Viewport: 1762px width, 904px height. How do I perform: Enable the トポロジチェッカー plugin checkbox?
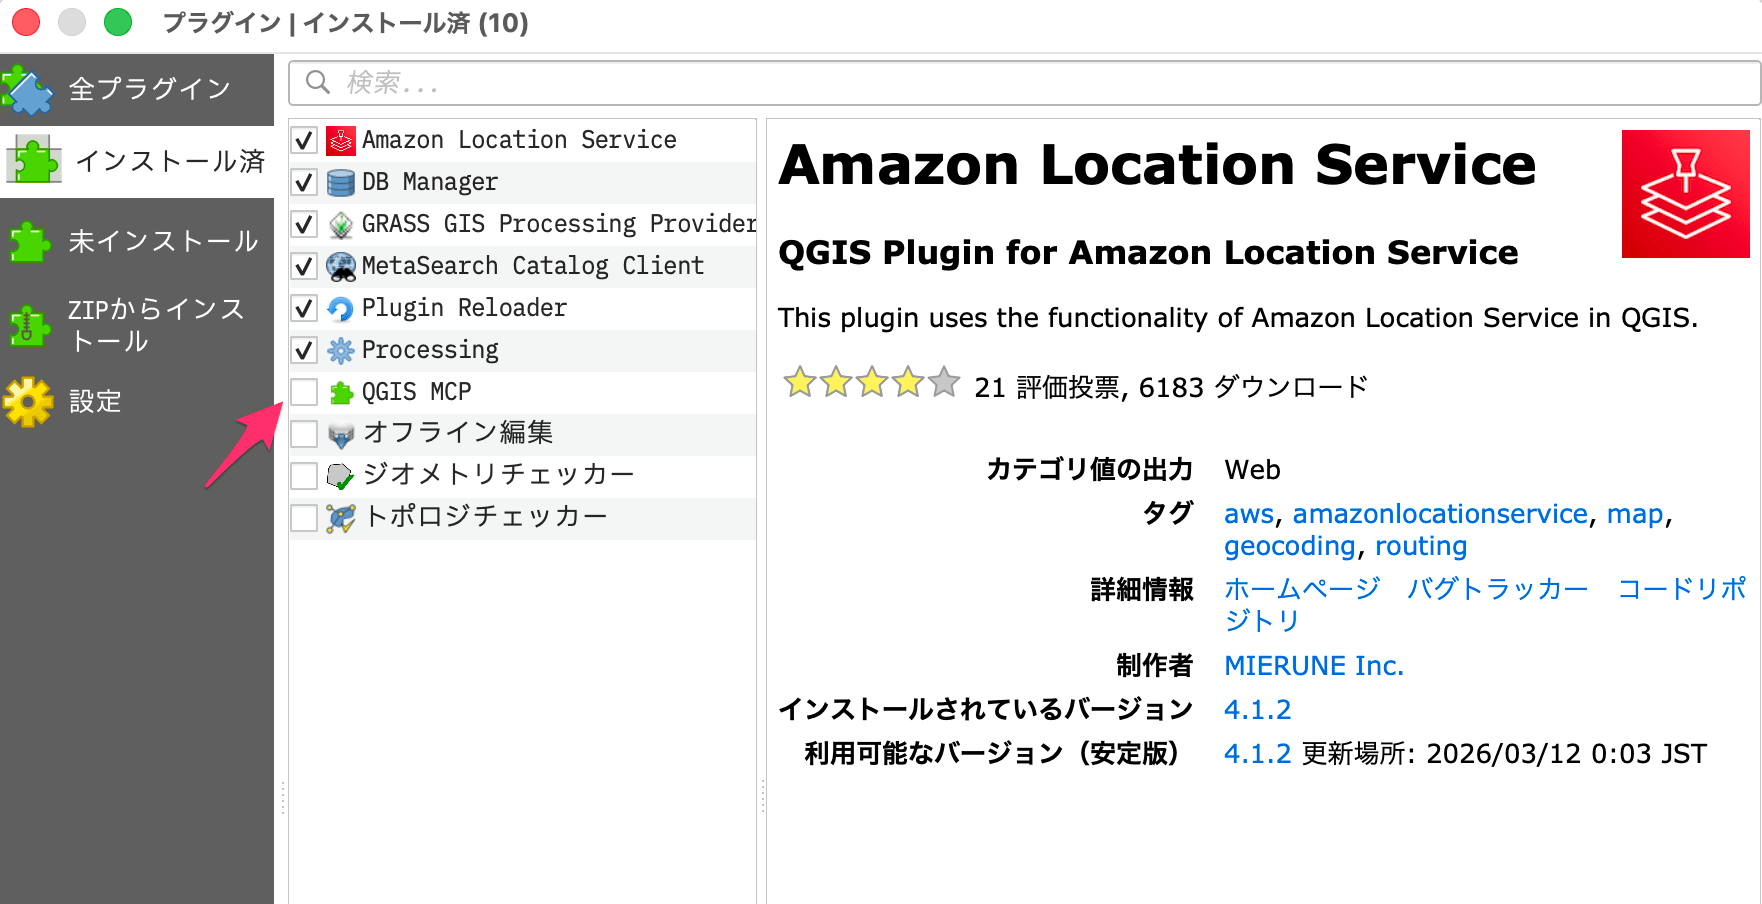(x=305, y=517)
